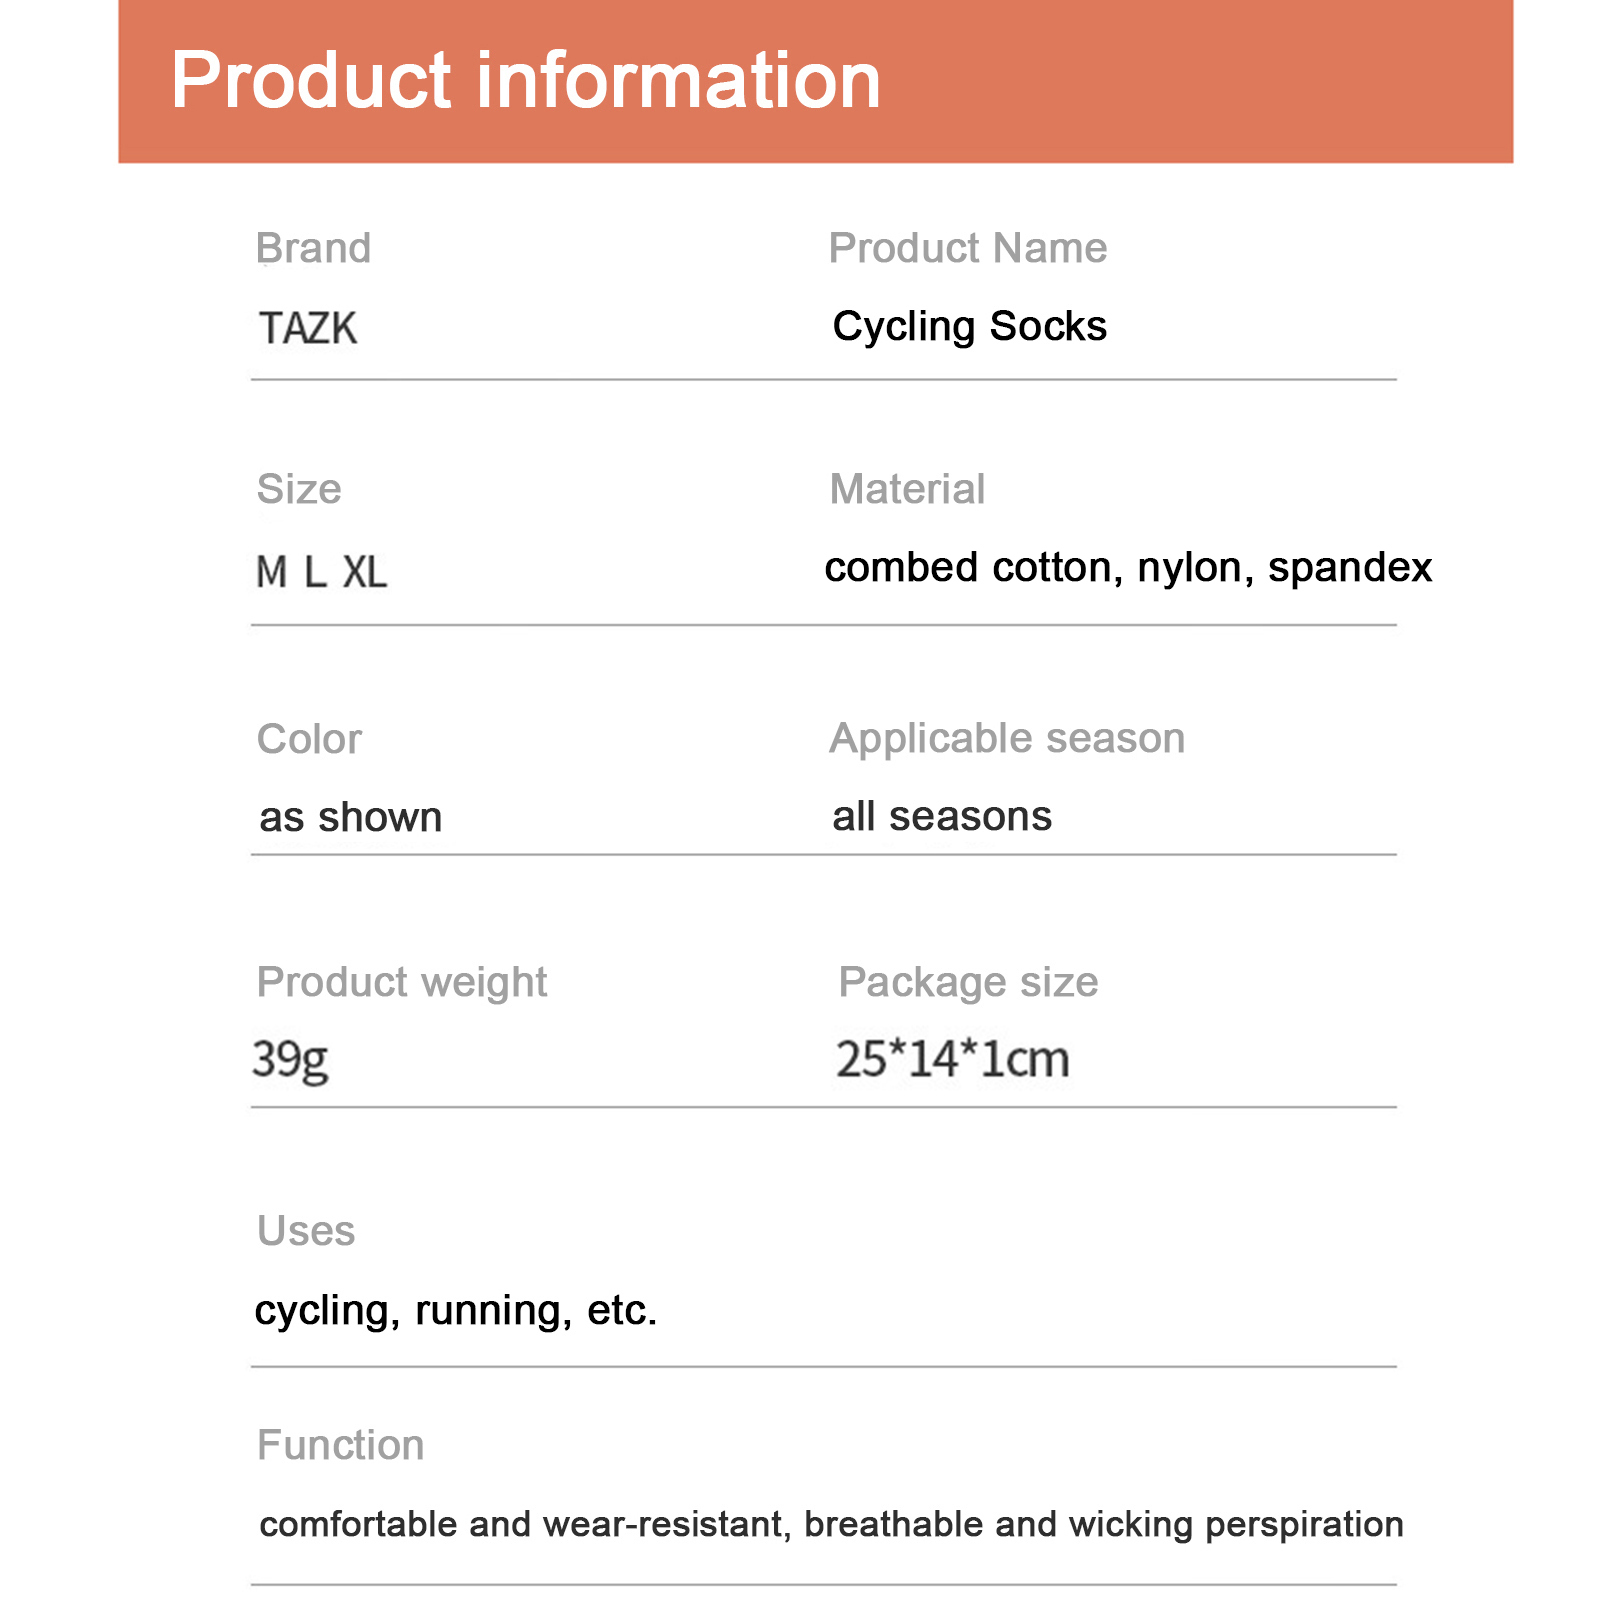This screenshot has height=1600, width=1600.
Task: Click the Uses label
Action: pyautogui.click(x=306, y=1231)
